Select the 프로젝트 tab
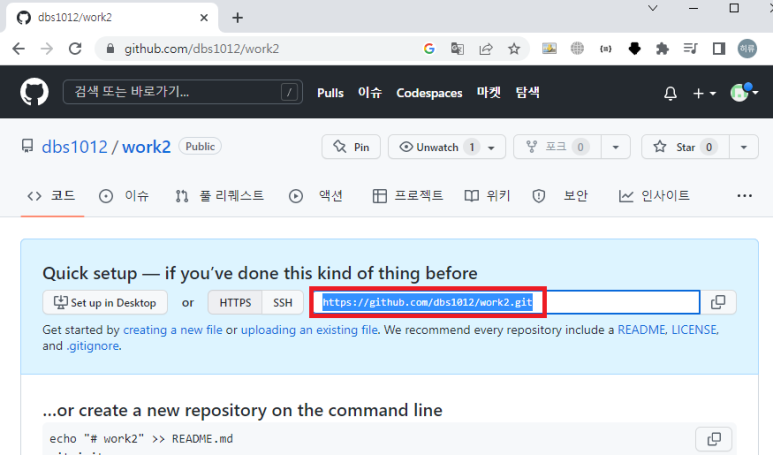The image size is (773, 455). 408,196
